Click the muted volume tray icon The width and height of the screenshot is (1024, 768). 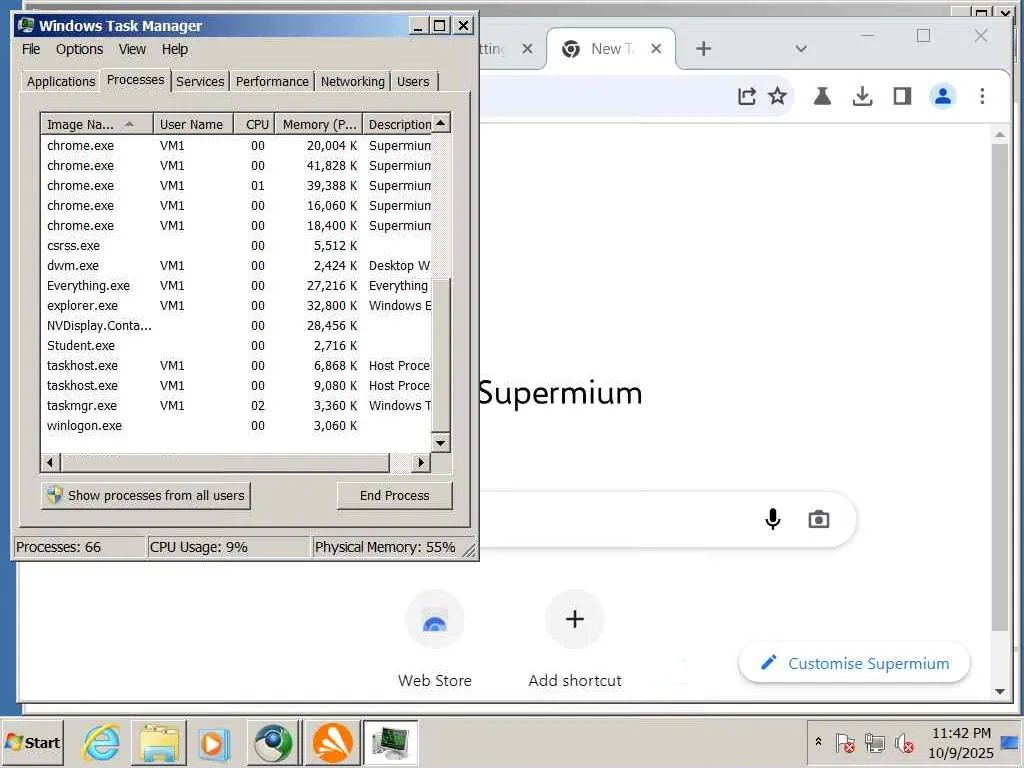(904, 743)
